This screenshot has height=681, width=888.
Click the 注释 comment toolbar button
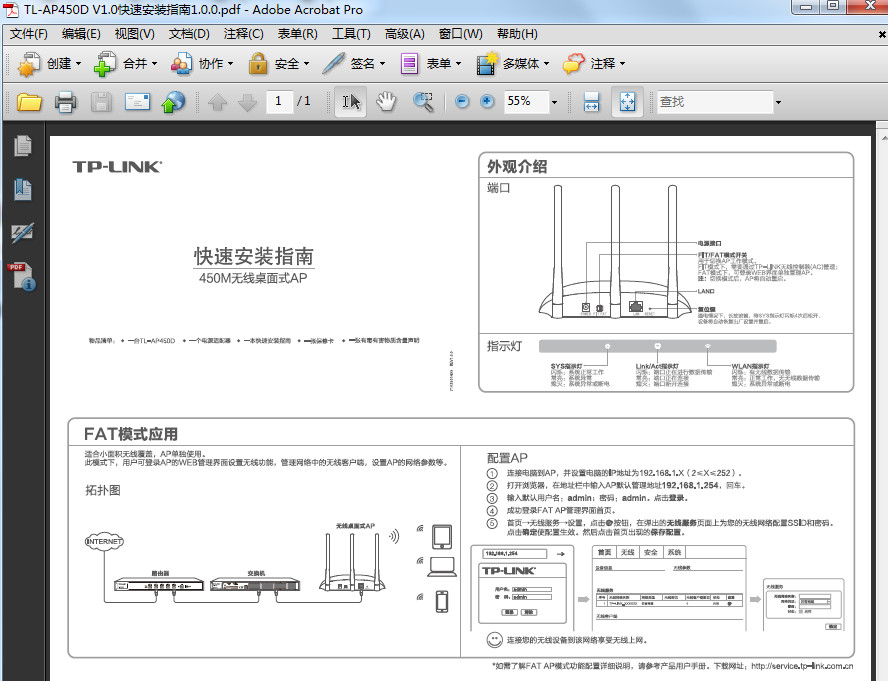point(594,63)
